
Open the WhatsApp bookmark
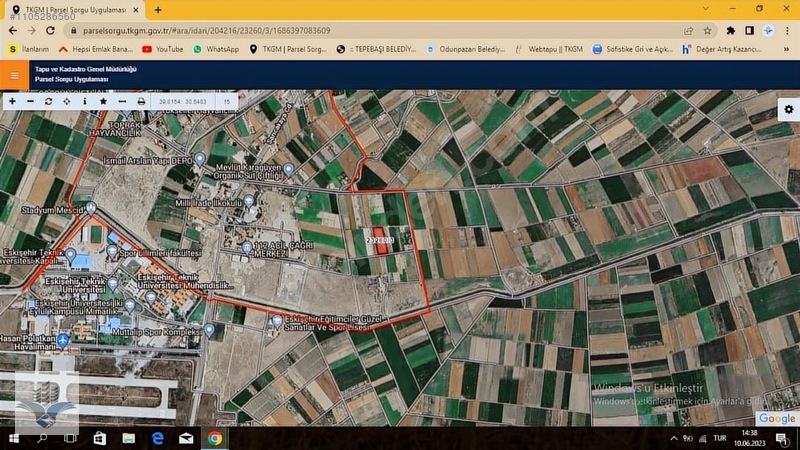coord(216,49)
